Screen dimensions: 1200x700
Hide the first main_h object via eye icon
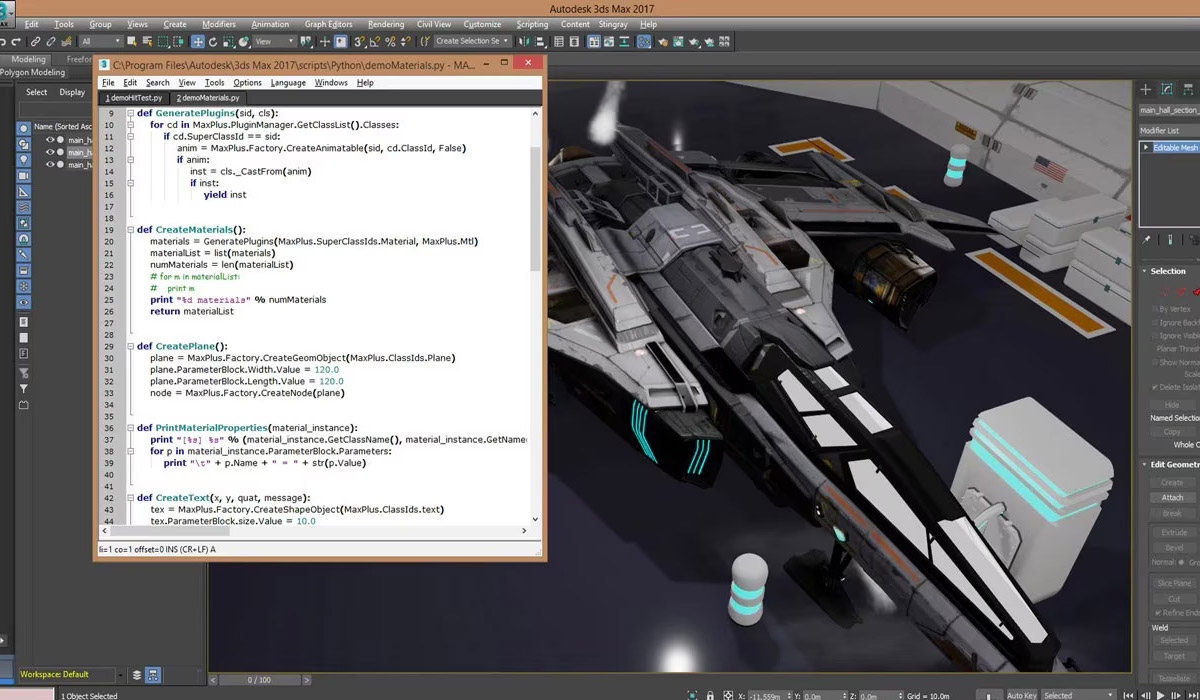(x=49, y=140)
